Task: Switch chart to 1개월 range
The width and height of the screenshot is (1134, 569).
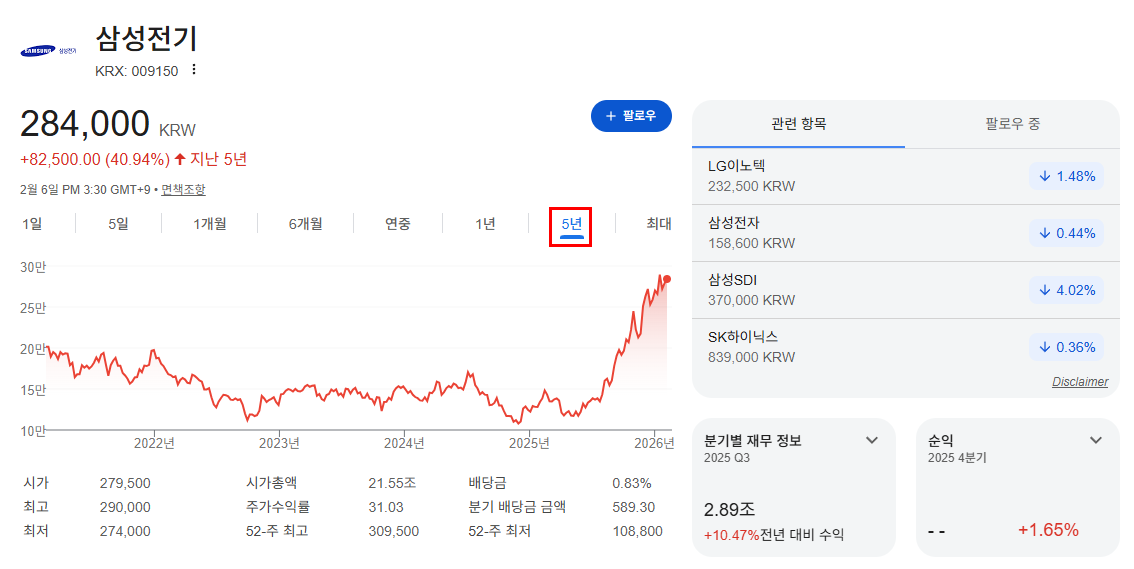Action: [x=210, y=224]
